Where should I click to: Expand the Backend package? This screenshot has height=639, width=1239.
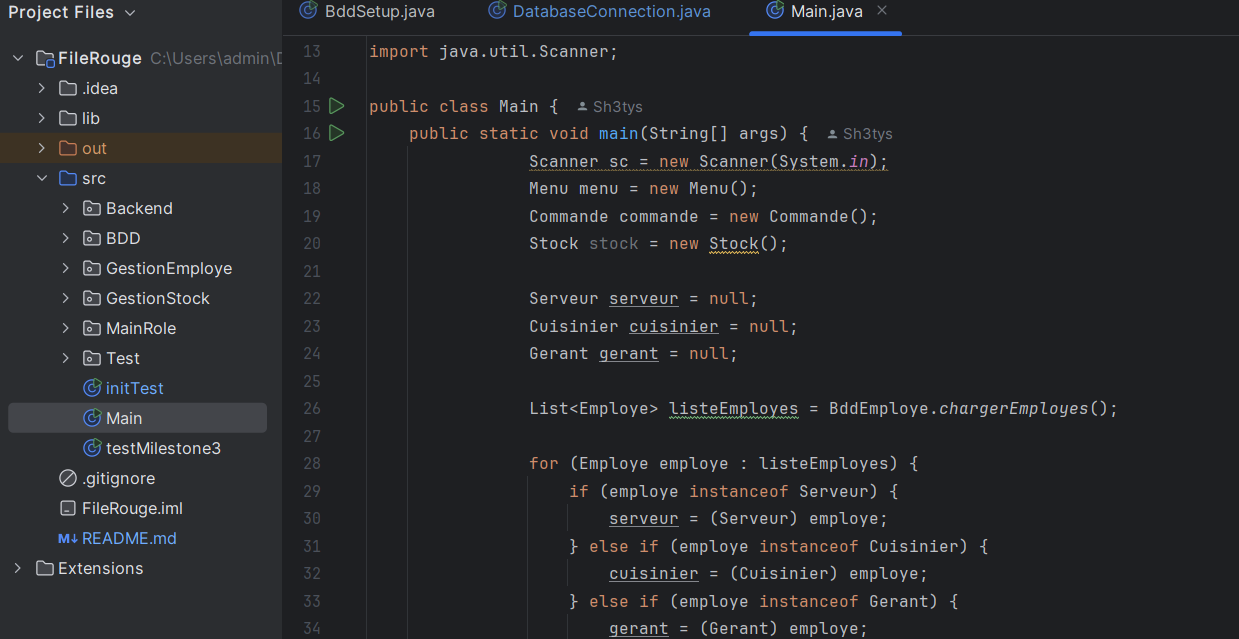point(65,208)
